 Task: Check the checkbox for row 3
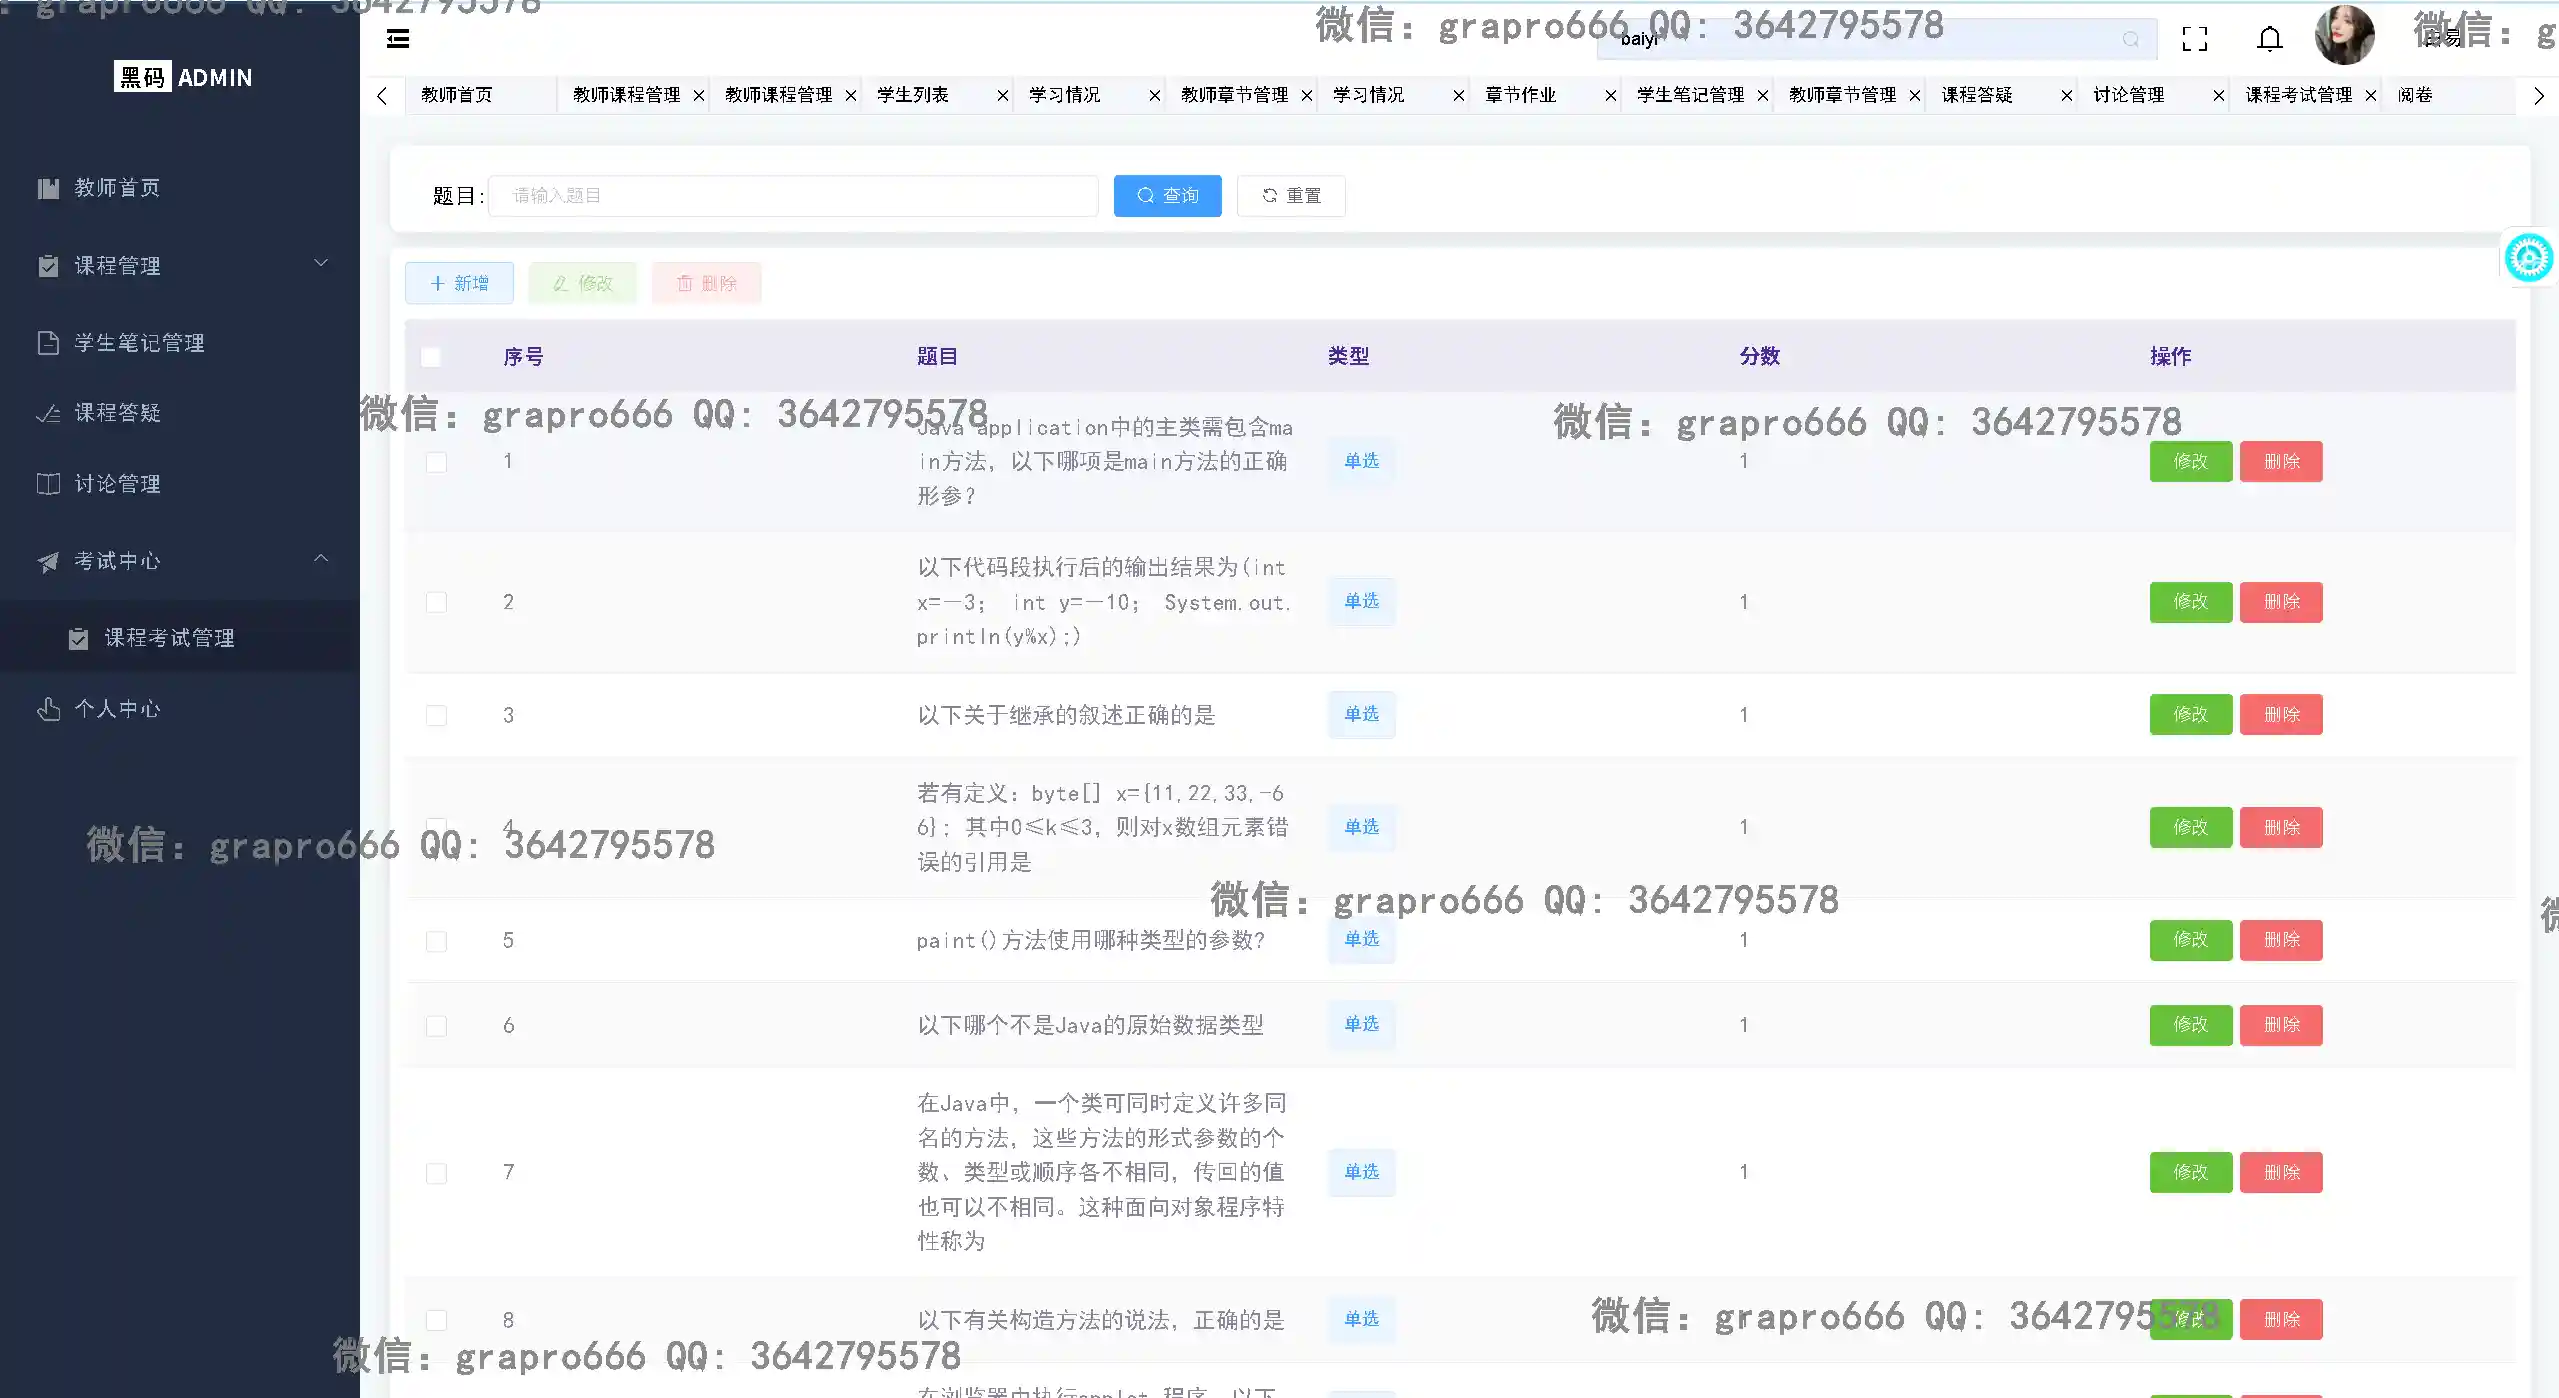click(436, 715)
